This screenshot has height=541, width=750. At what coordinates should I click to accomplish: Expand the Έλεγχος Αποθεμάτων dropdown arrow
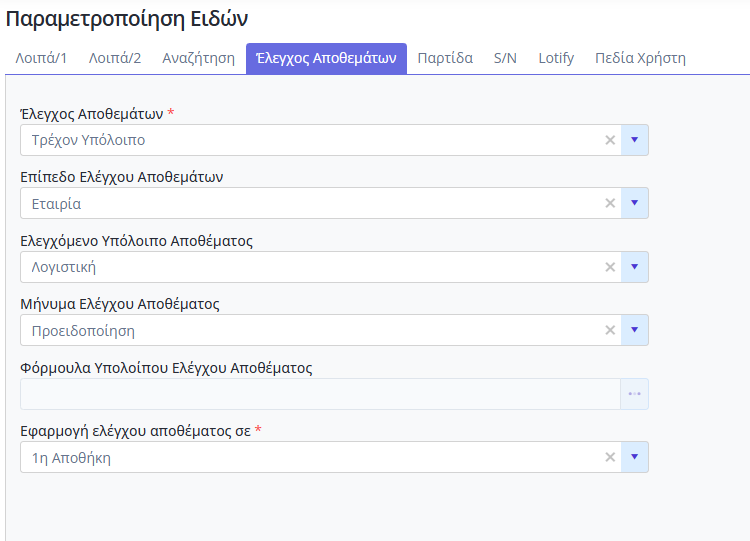[x=635, y=140]
